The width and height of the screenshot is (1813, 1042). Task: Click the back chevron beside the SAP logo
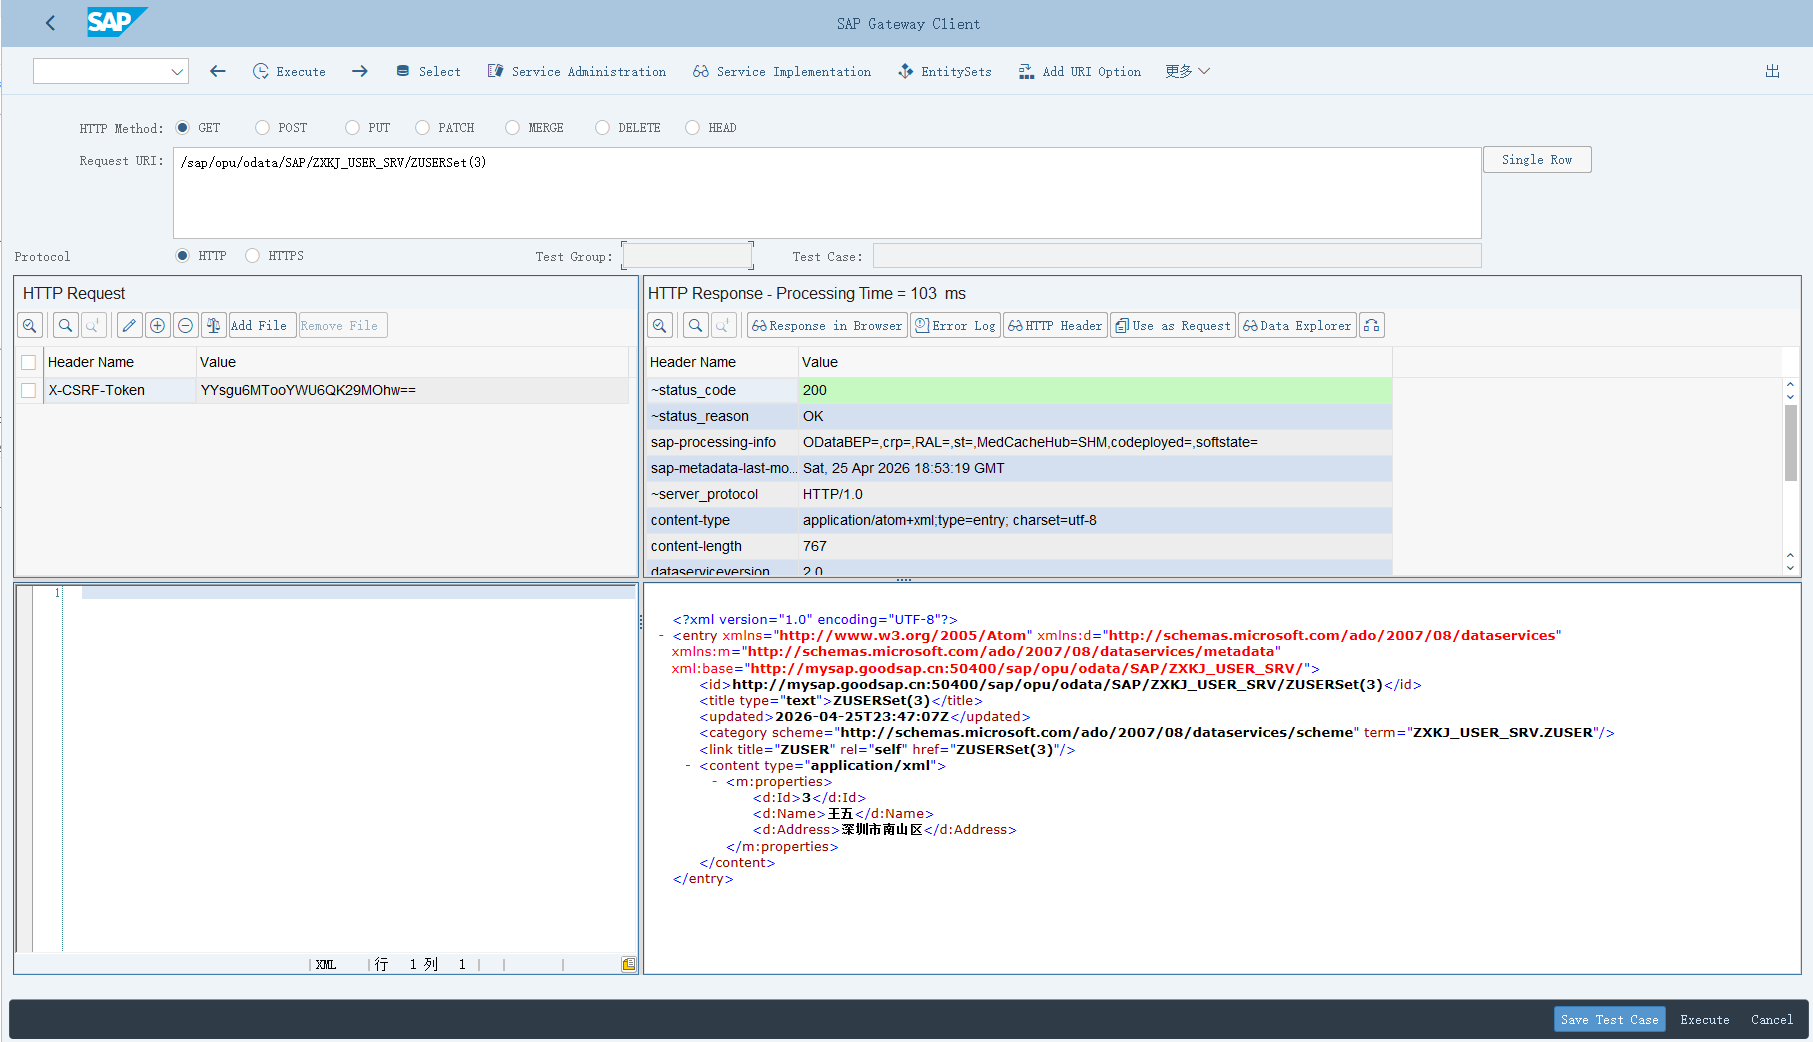point(50,22)
